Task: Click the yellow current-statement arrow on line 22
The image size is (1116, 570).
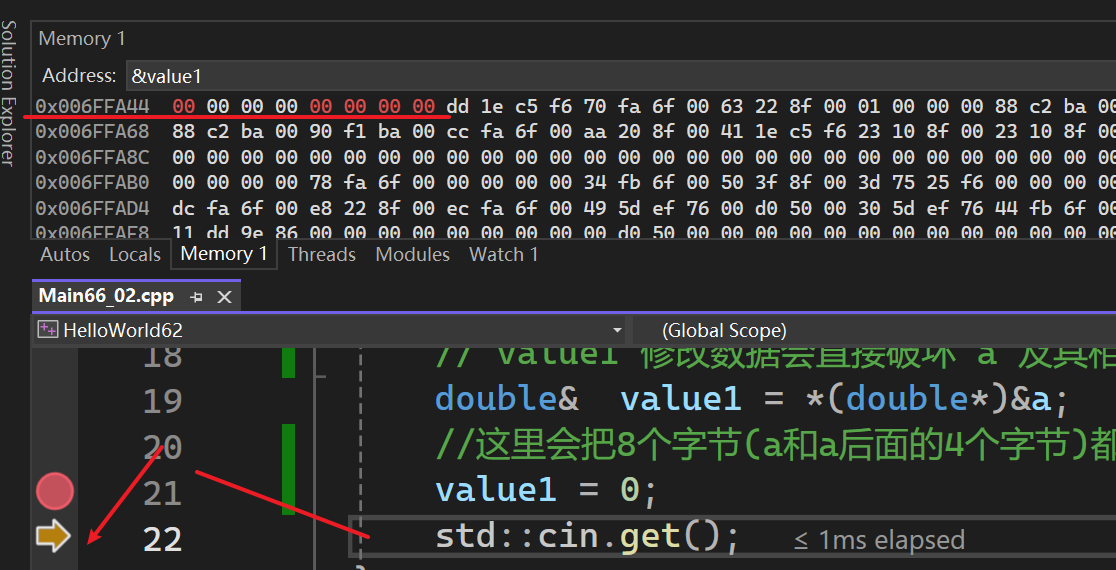Action: click(53, 537)
